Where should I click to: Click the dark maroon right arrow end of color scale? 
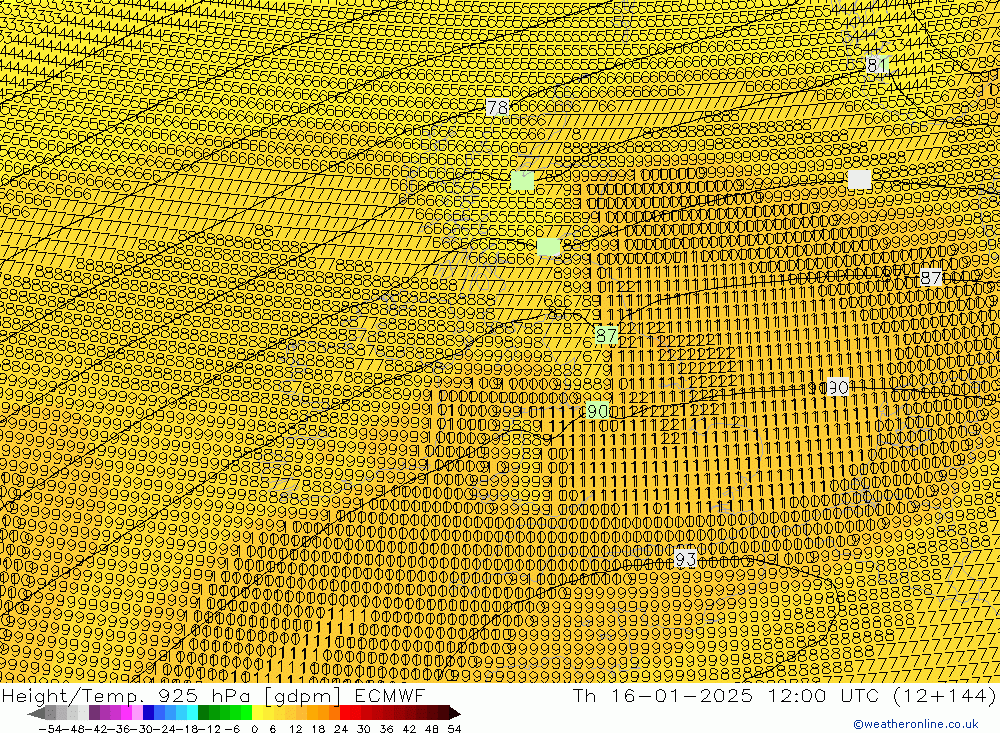point(455,713)
